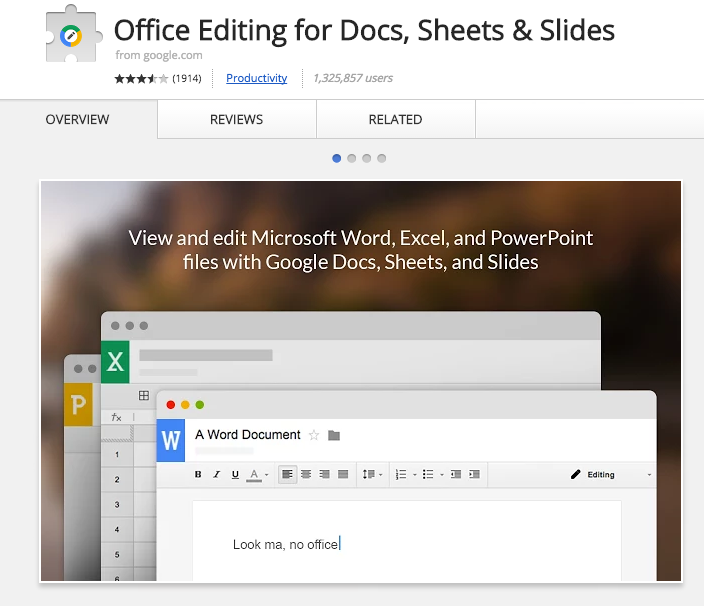Viewport: 704px width, 606px height.
Task: Click the green maximize dot of Word window
Action: tap(200, 405)
